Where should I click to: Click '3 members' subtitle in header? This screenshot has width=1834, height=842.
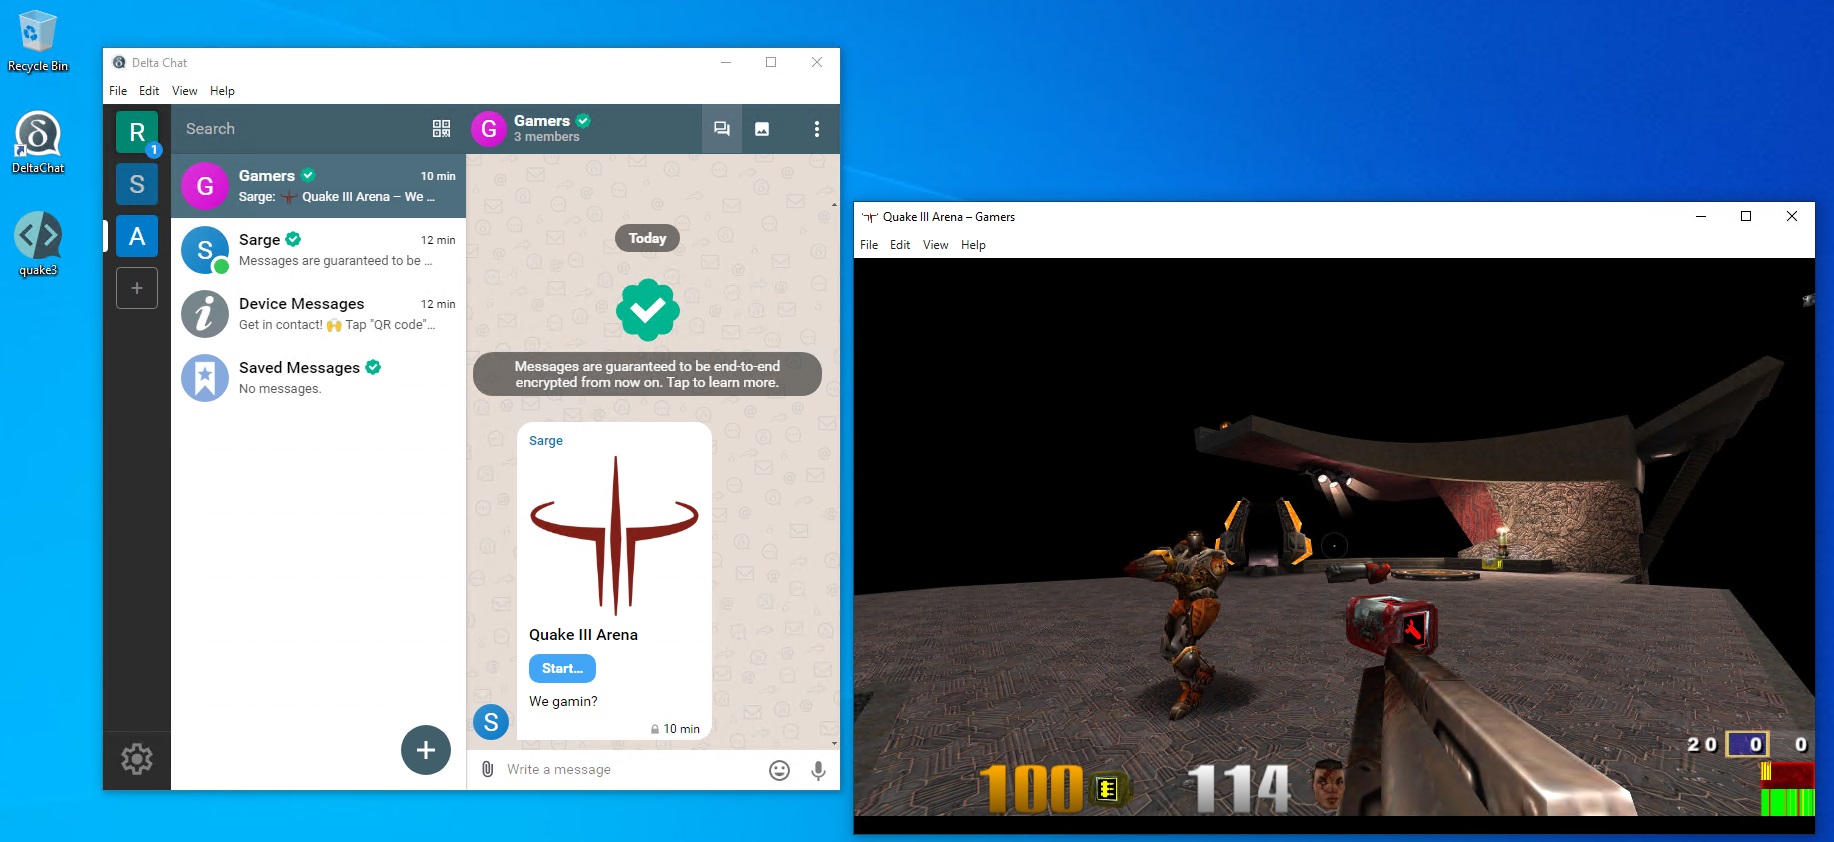click(x=547, y=137)
